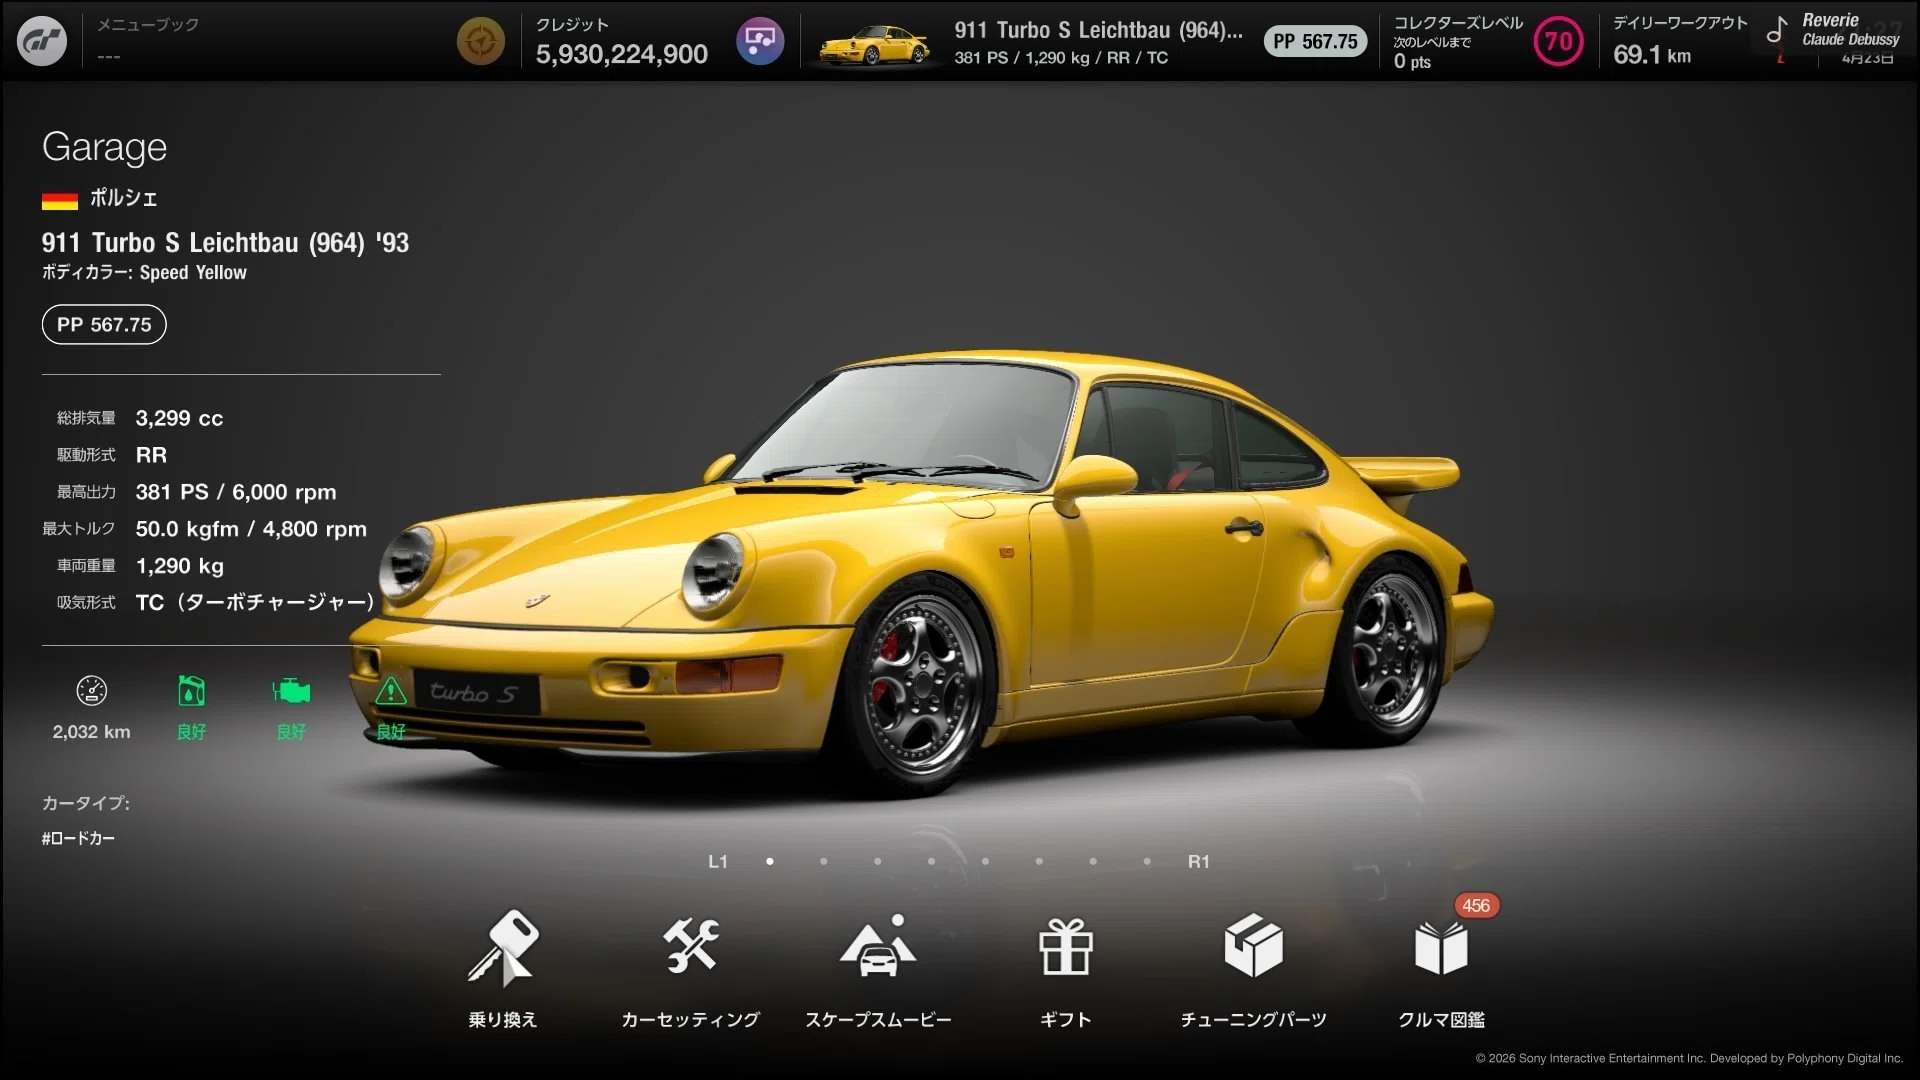Click the 3,299 cc displacement value
Viewport: 1920px width, 1080px height.
[179, 418]
